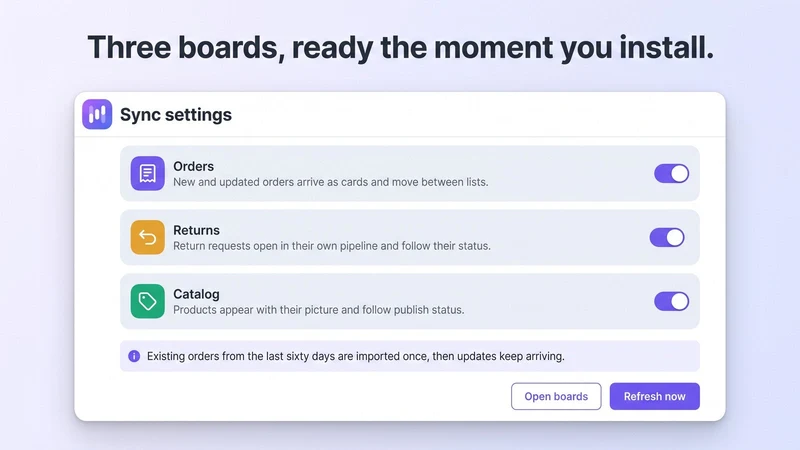800x450 pixels.
Task: Click the Returns description text
Action: 332,246
